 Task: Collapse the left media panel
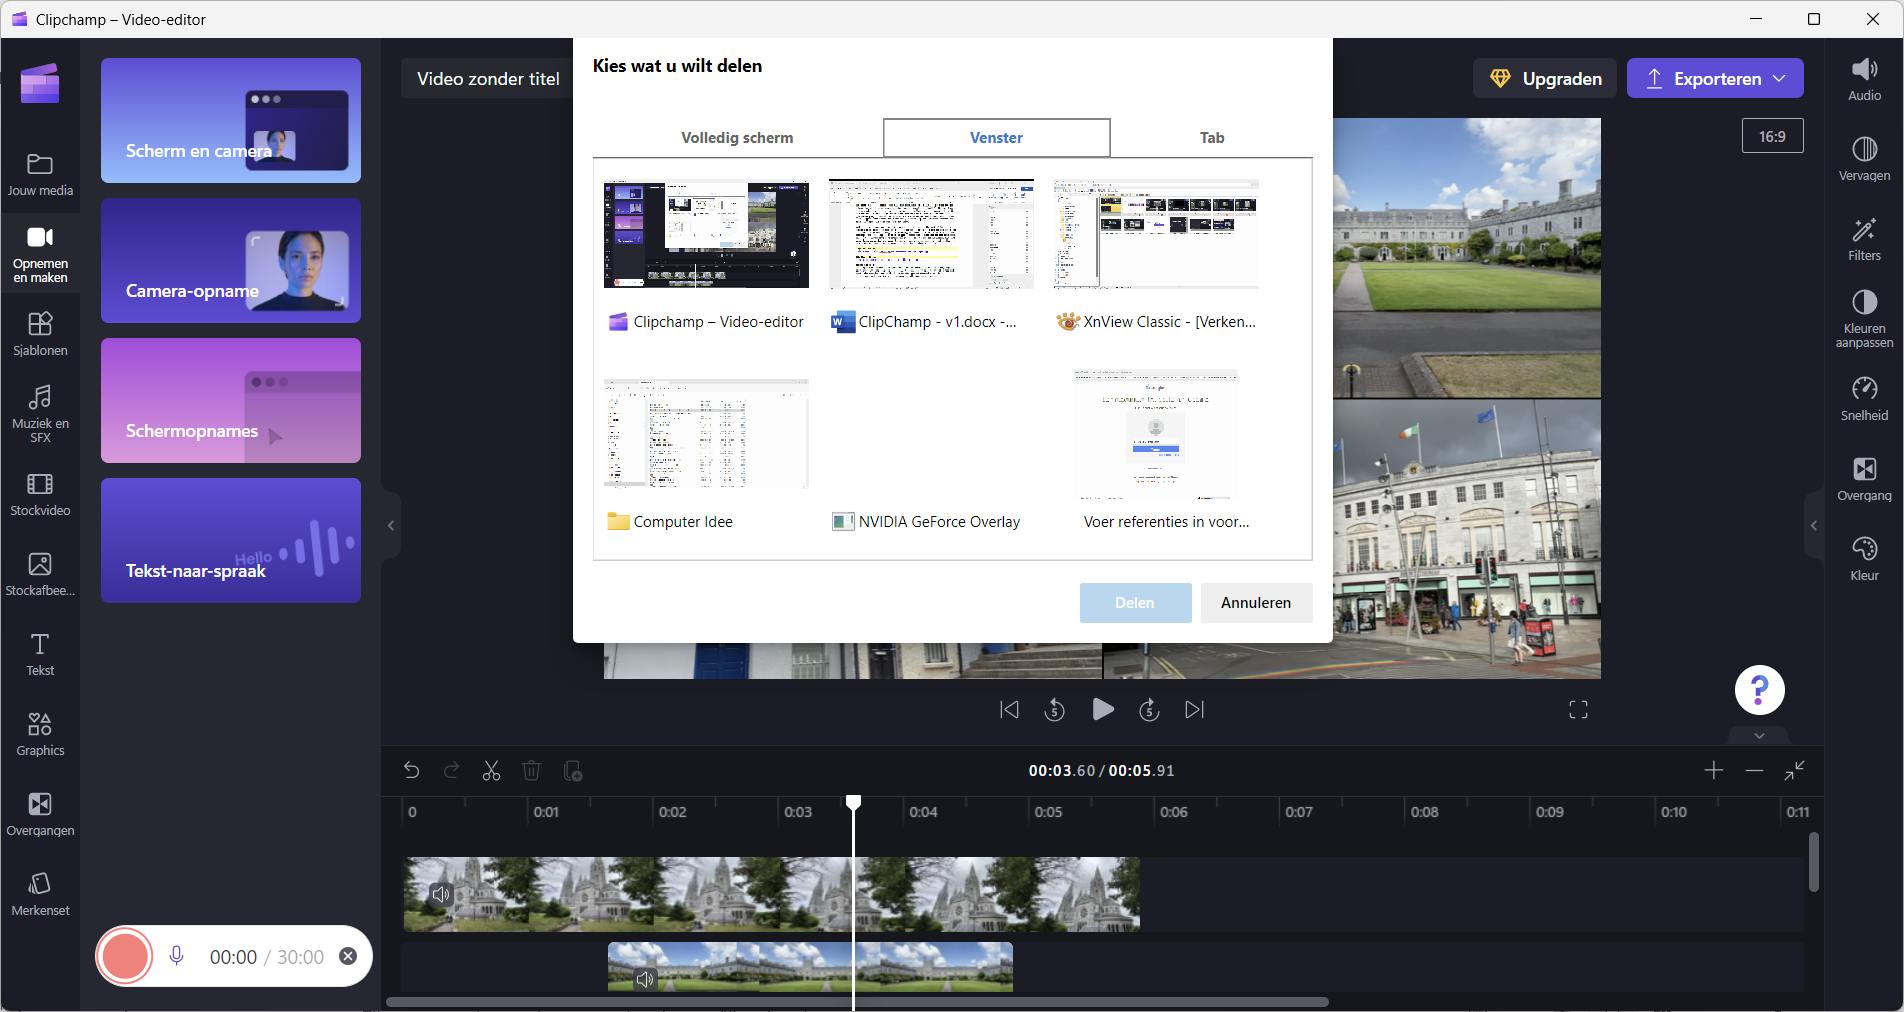tap(391, 525)
